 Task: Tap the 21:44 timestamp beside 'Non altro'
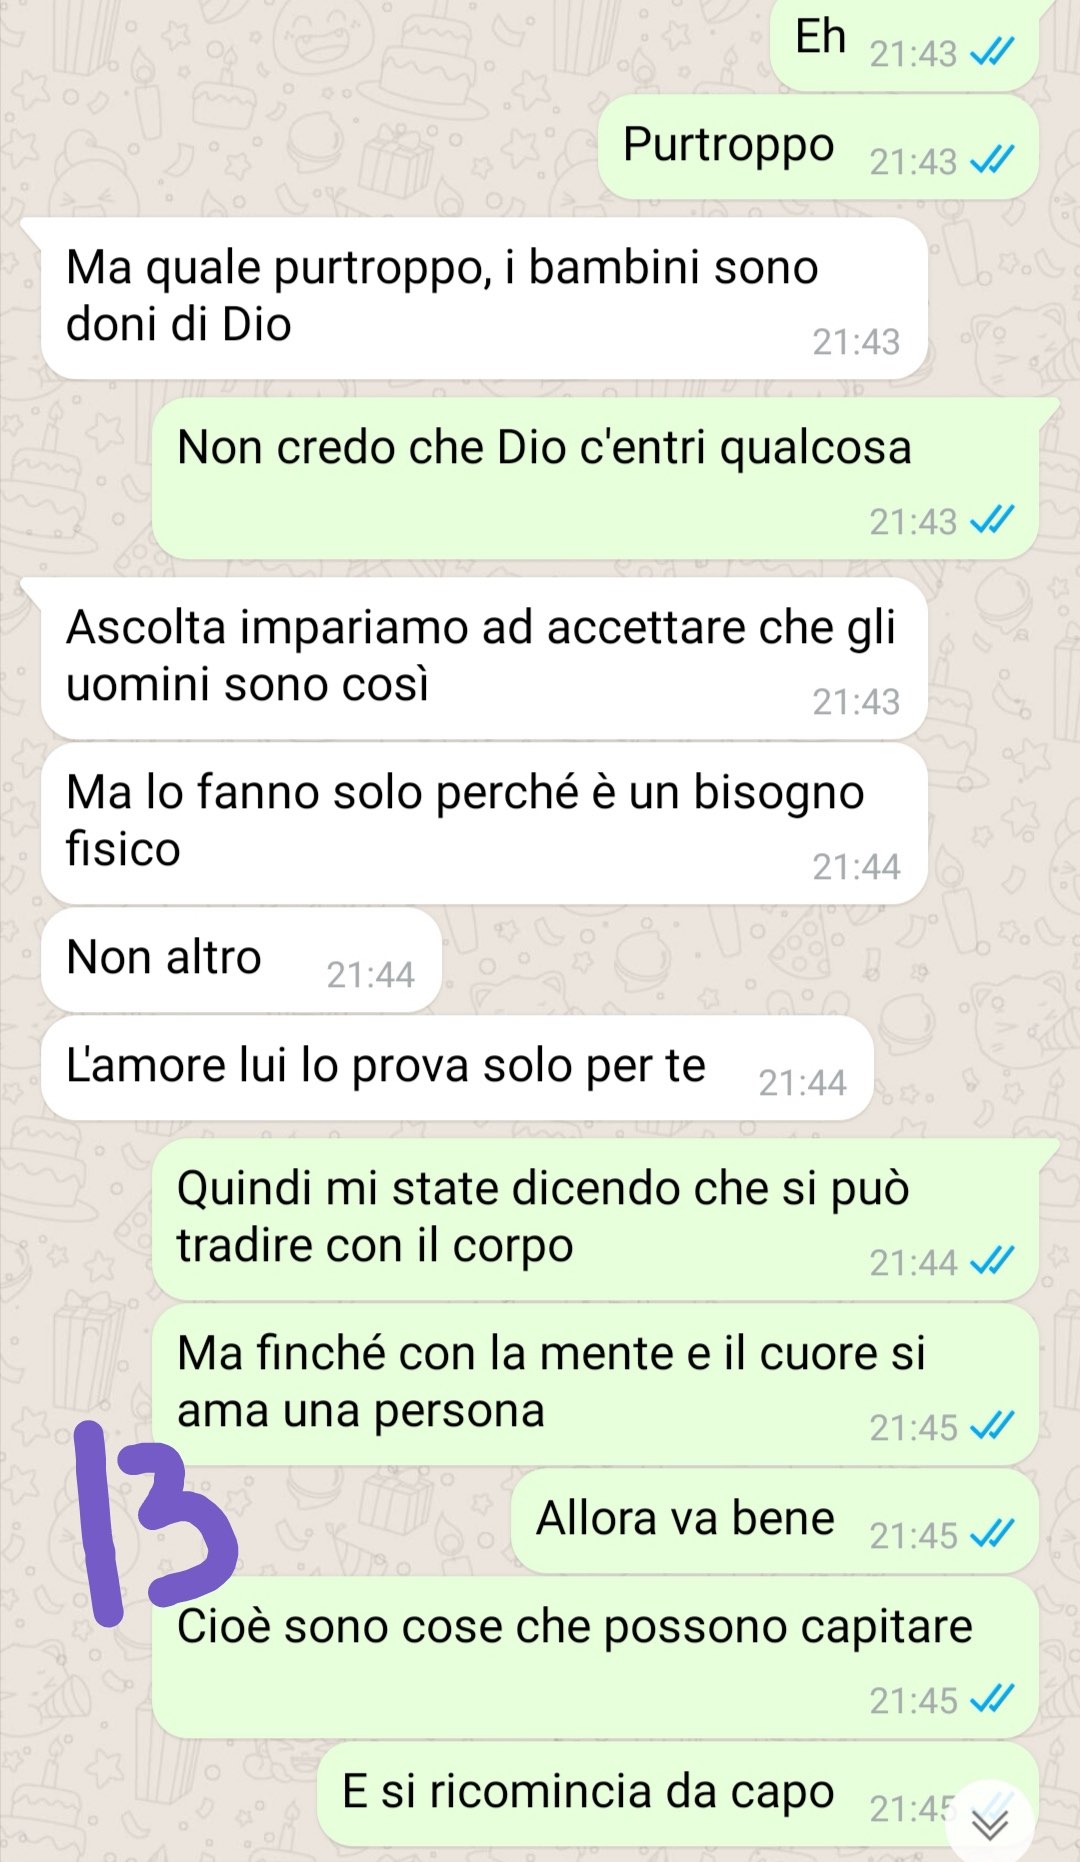tap(370, 975)
